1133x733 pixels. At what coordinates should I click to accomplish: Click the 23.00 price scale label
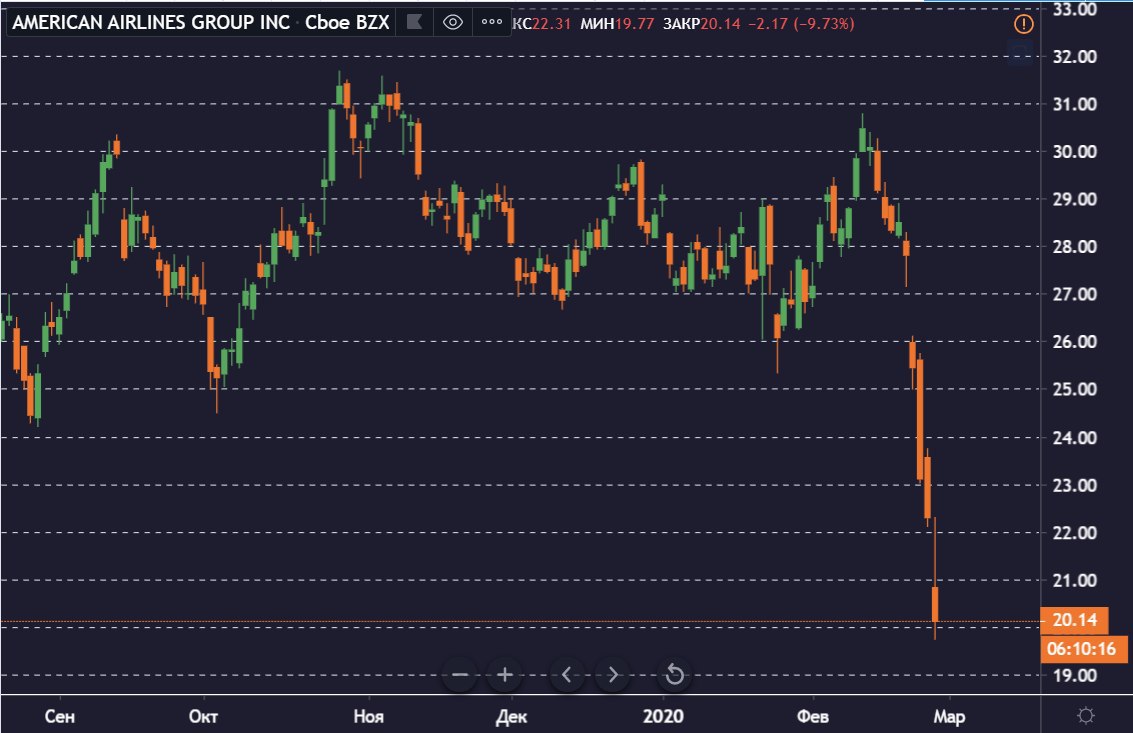tap(1074, 485)
